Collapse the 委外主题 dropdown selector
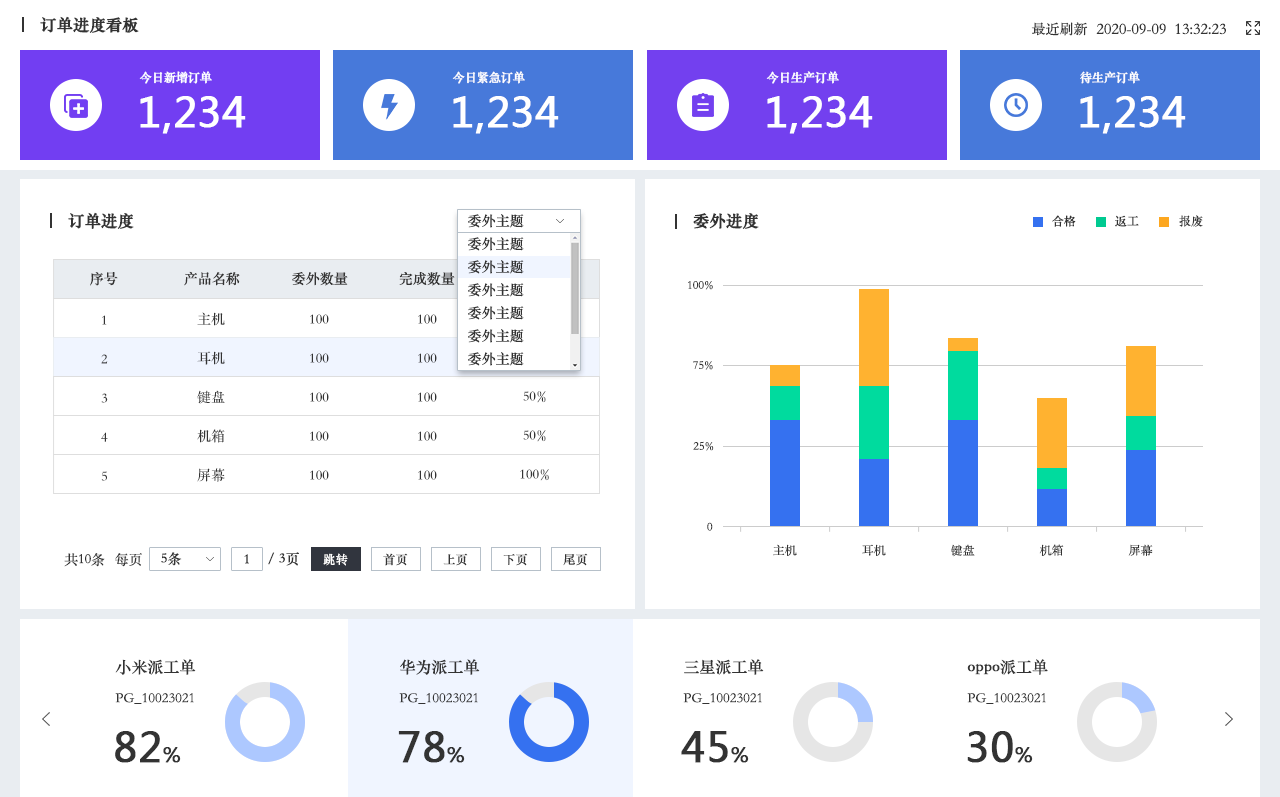Screen dimensions: 1280x797 coord(518,221)
